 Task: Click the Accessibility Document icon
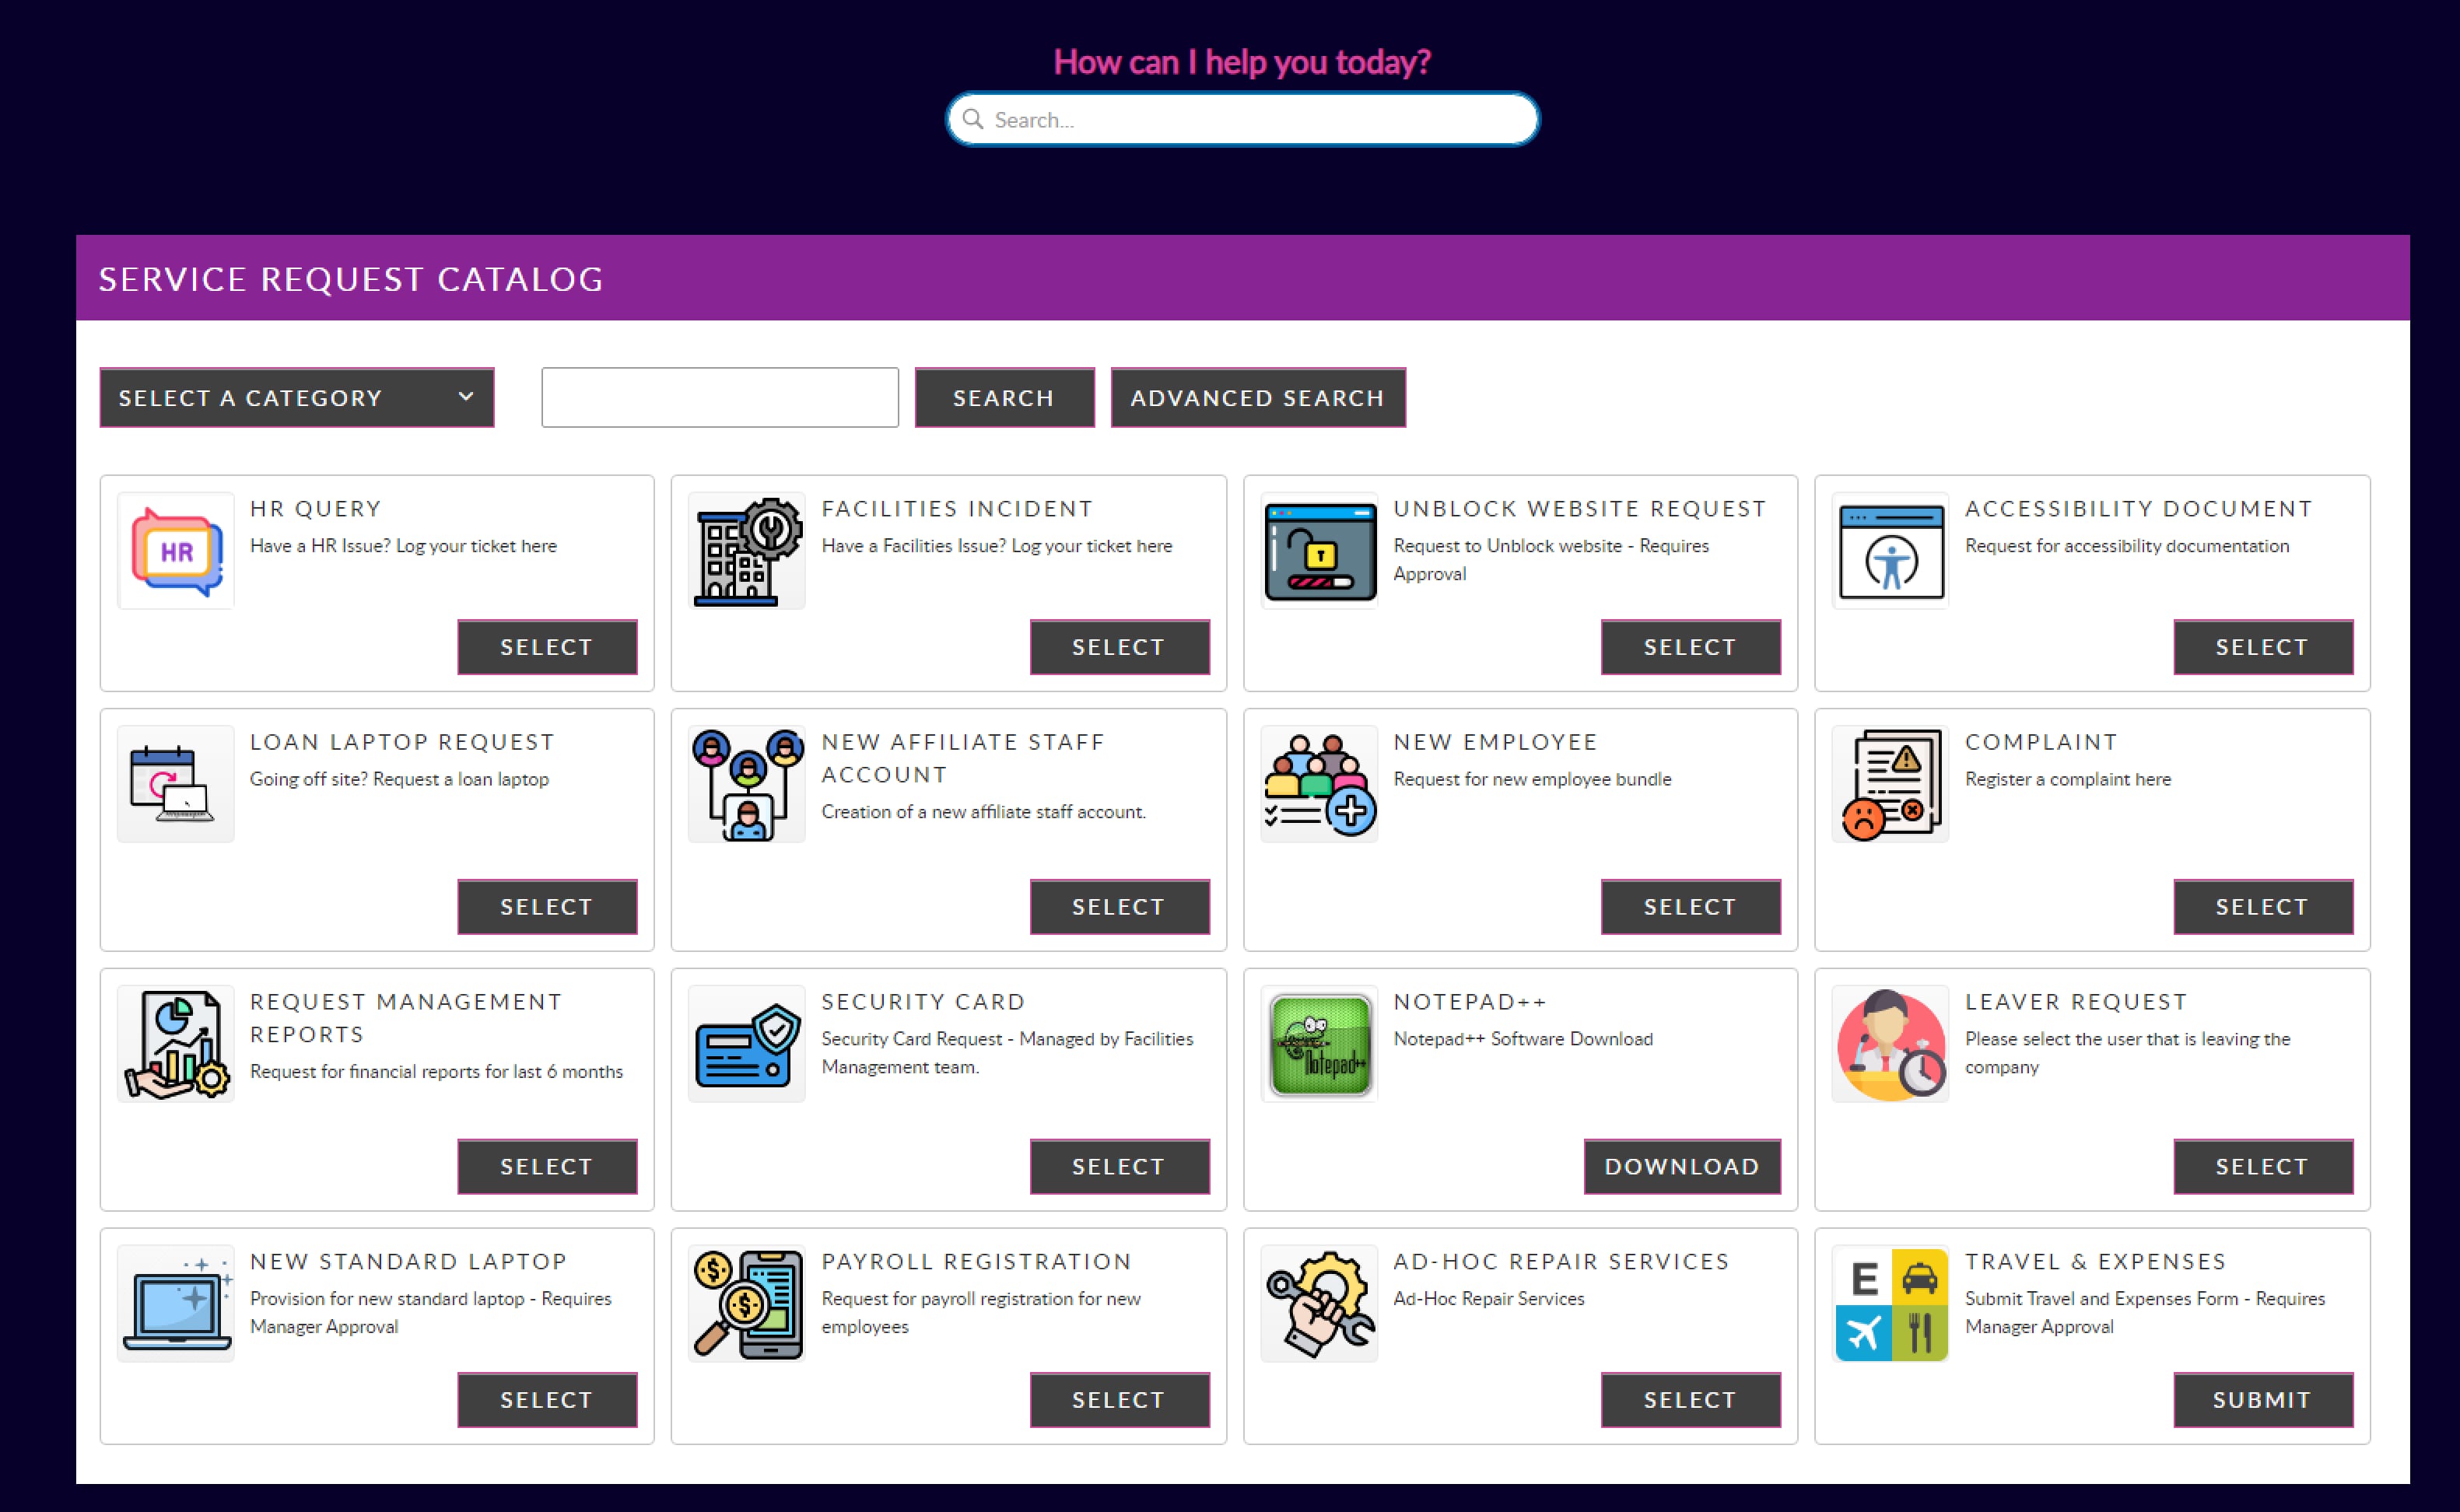pyautogui.click(x=1890, y=551)
